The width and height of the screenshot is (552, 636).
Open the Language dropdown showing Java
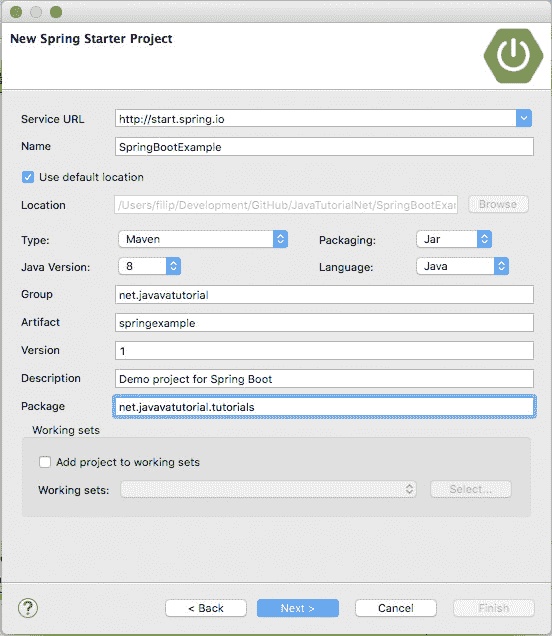point(462,266)
